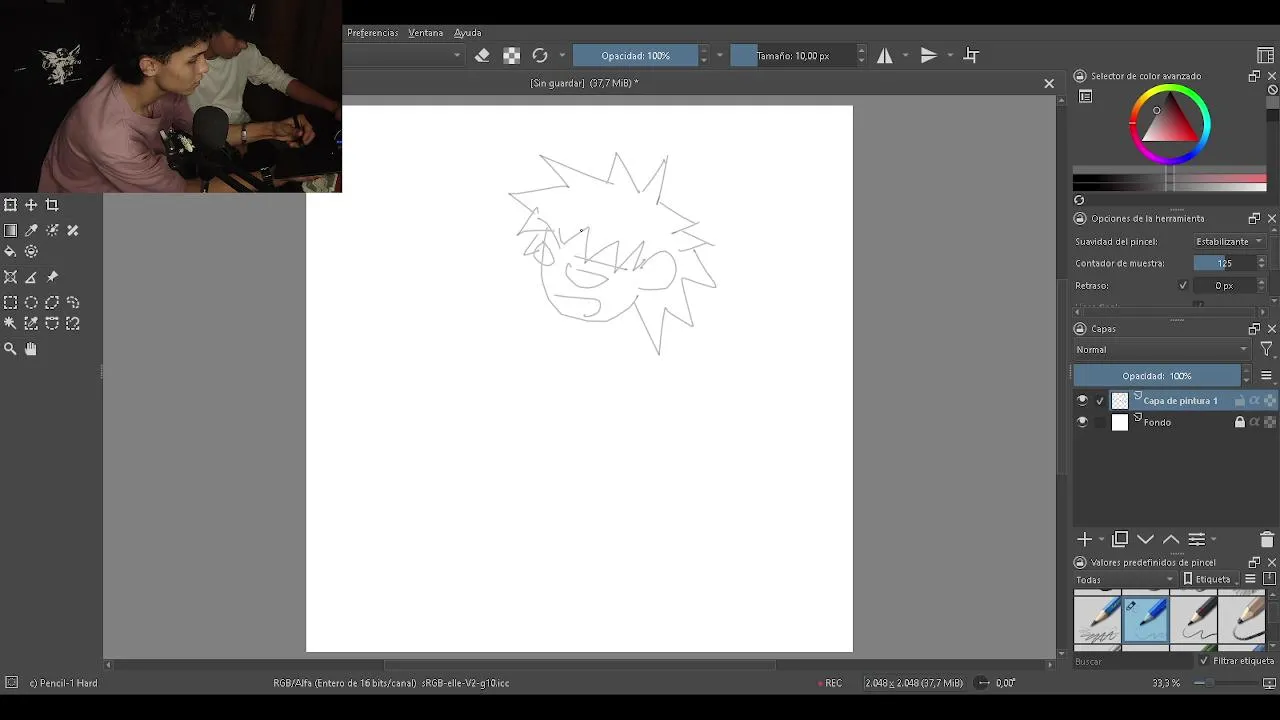Click the wrap around mode icon

[971, 56]
